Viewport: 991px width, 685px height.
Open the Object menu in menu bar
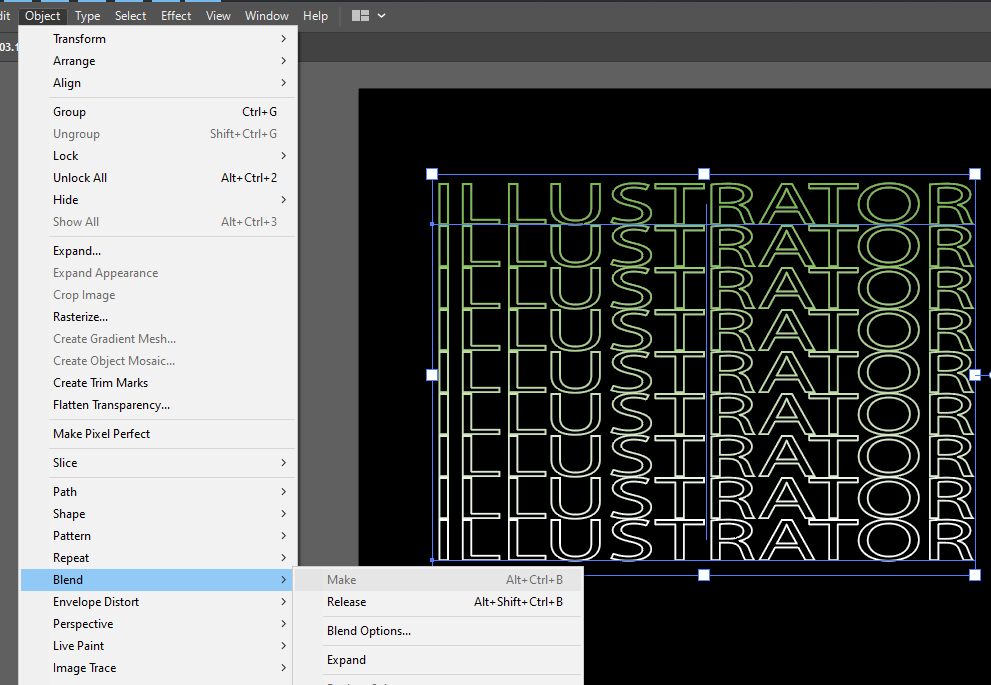point(42,16)
